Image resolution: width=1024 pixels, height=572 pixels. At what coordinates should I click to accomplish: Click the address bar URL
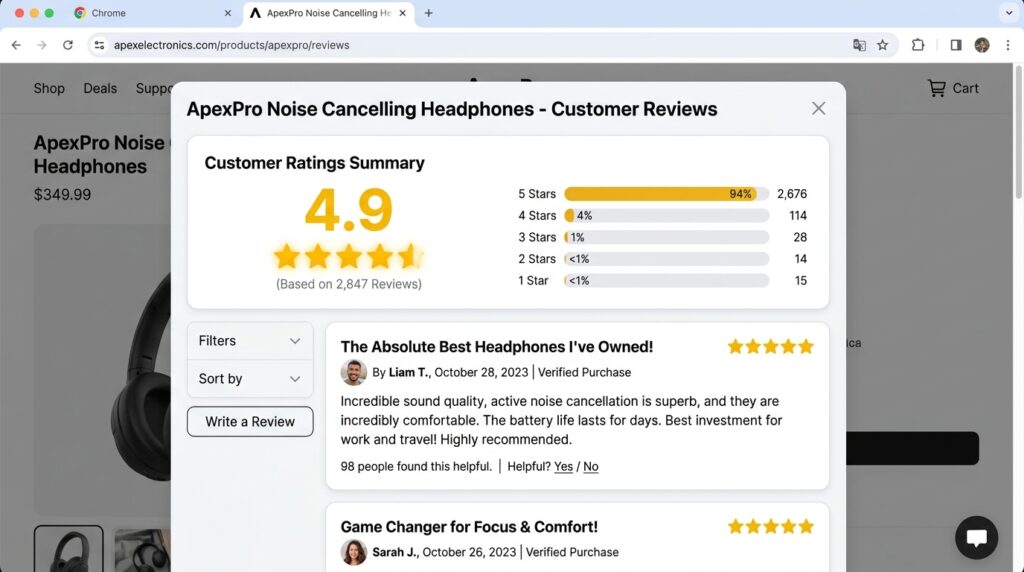pos(231,45)
